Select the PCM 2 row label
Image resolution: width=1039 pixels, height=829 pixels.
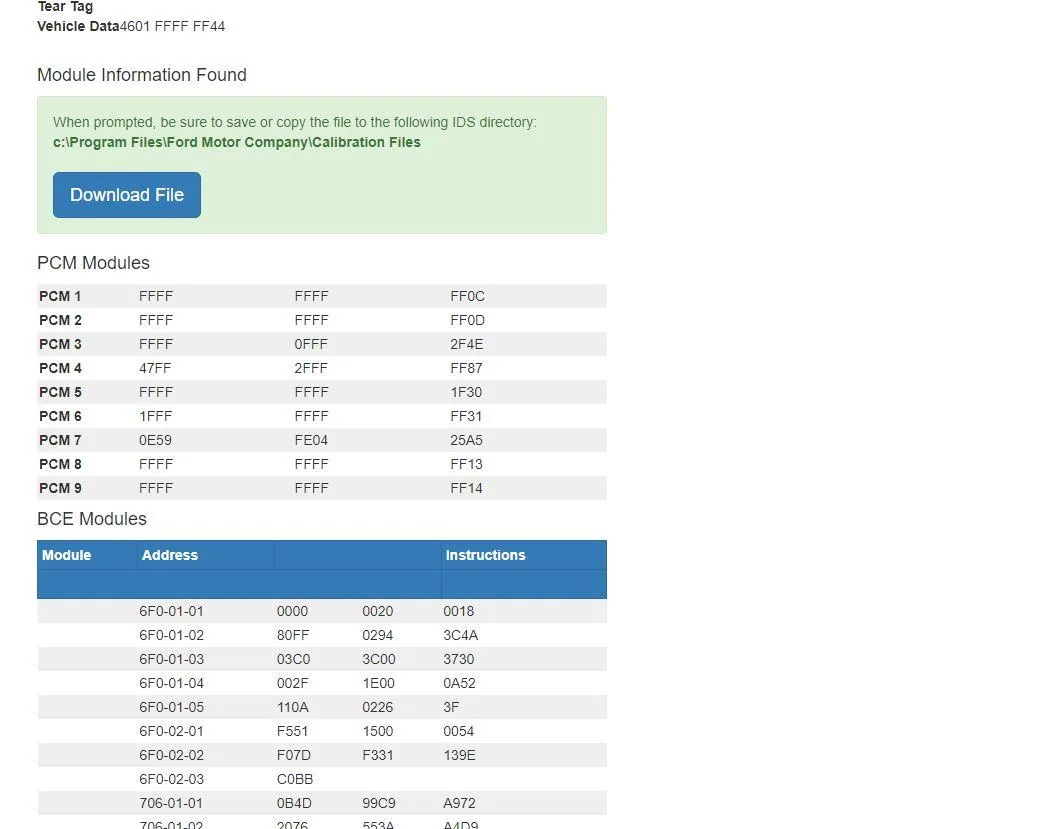click(60, 320)
